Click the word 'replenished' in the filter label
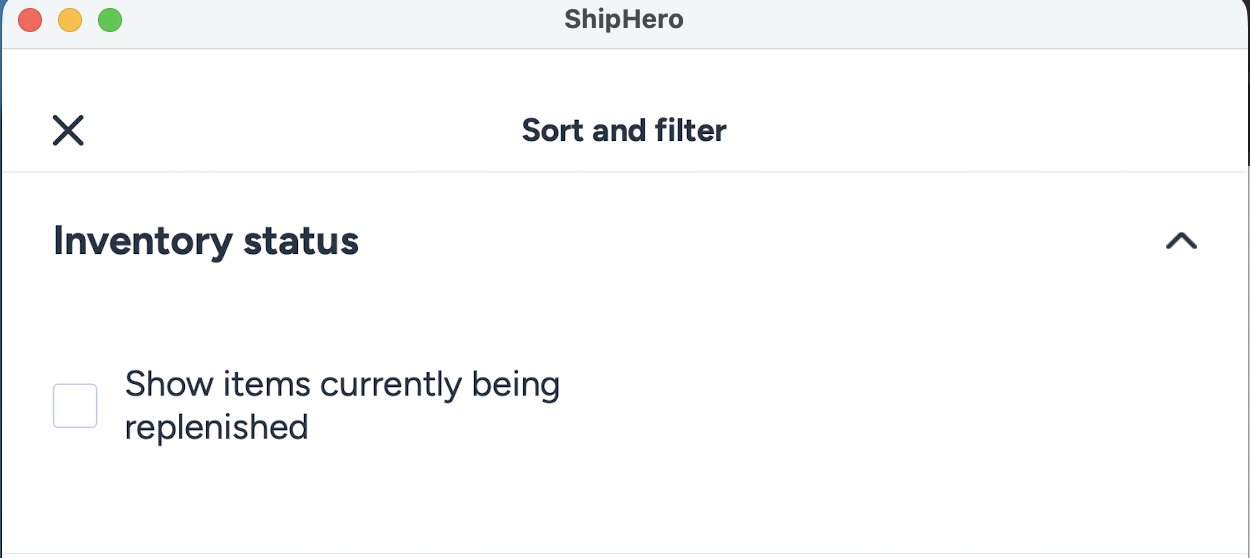The height and width of the screenshot is (558, 1250). pos(216,428)
